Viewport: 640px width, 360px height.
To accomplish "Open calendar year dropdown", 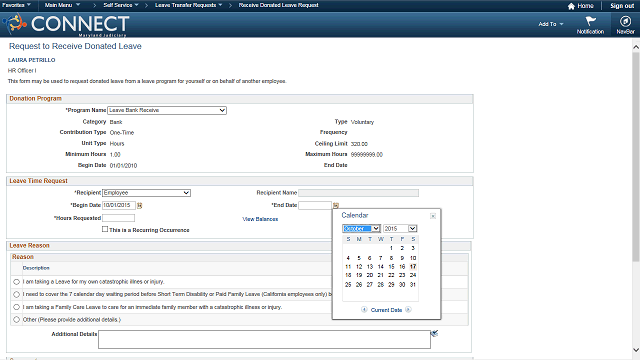I will (x=400, y=229).
